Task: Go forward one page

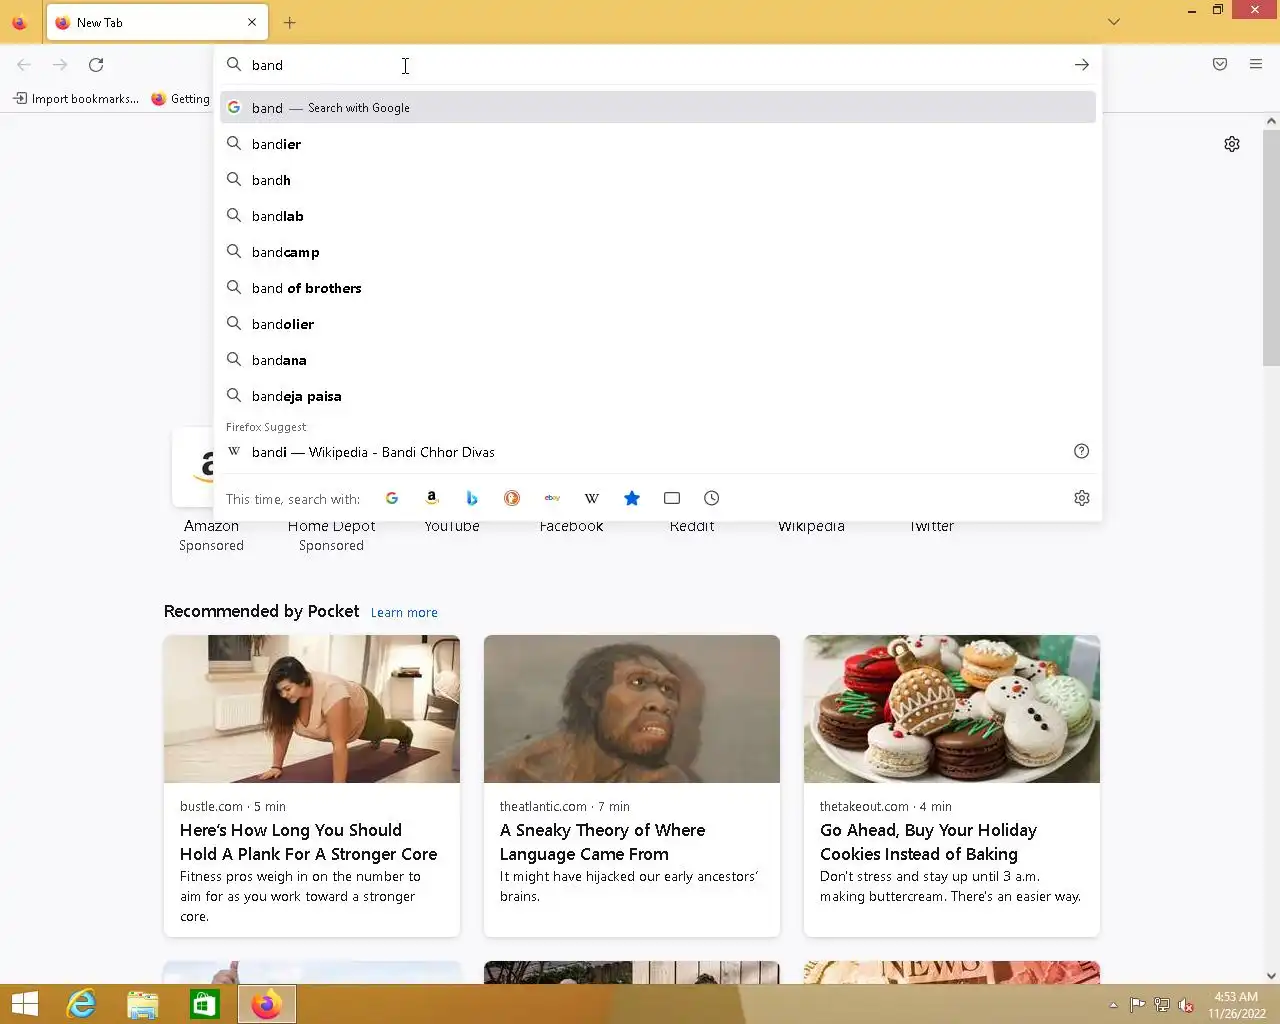Action: pyautogui.click(x=60, y=65)
